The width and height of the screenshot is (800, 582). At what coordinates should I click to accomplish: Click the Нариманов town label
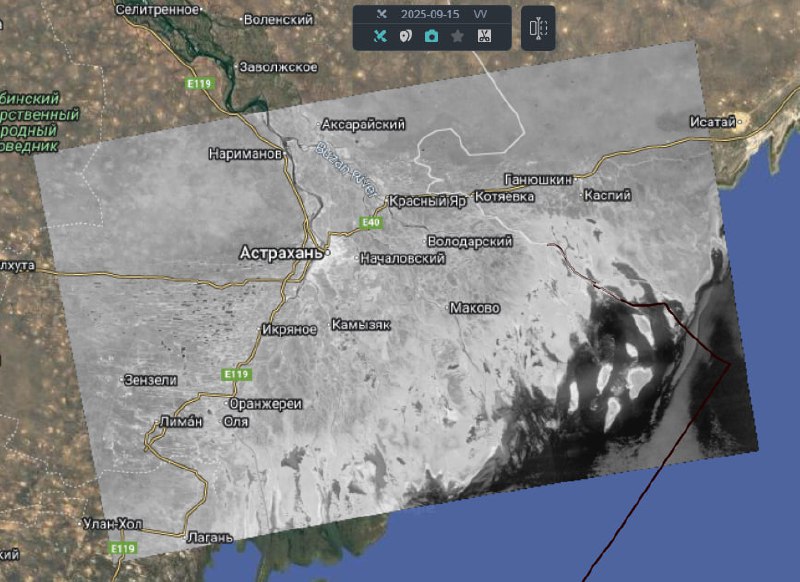coord(245,154)
